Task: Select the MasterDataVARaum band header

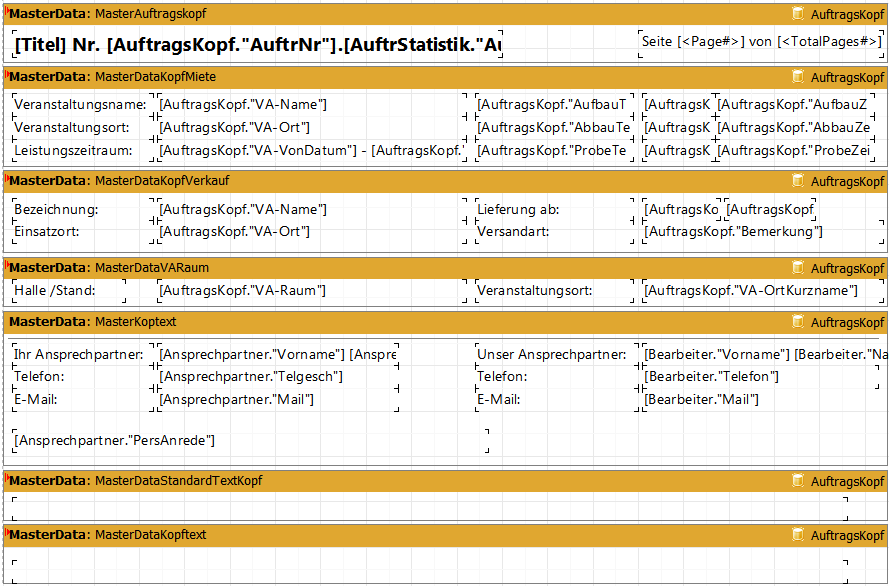Action: [x=446, y=268]
